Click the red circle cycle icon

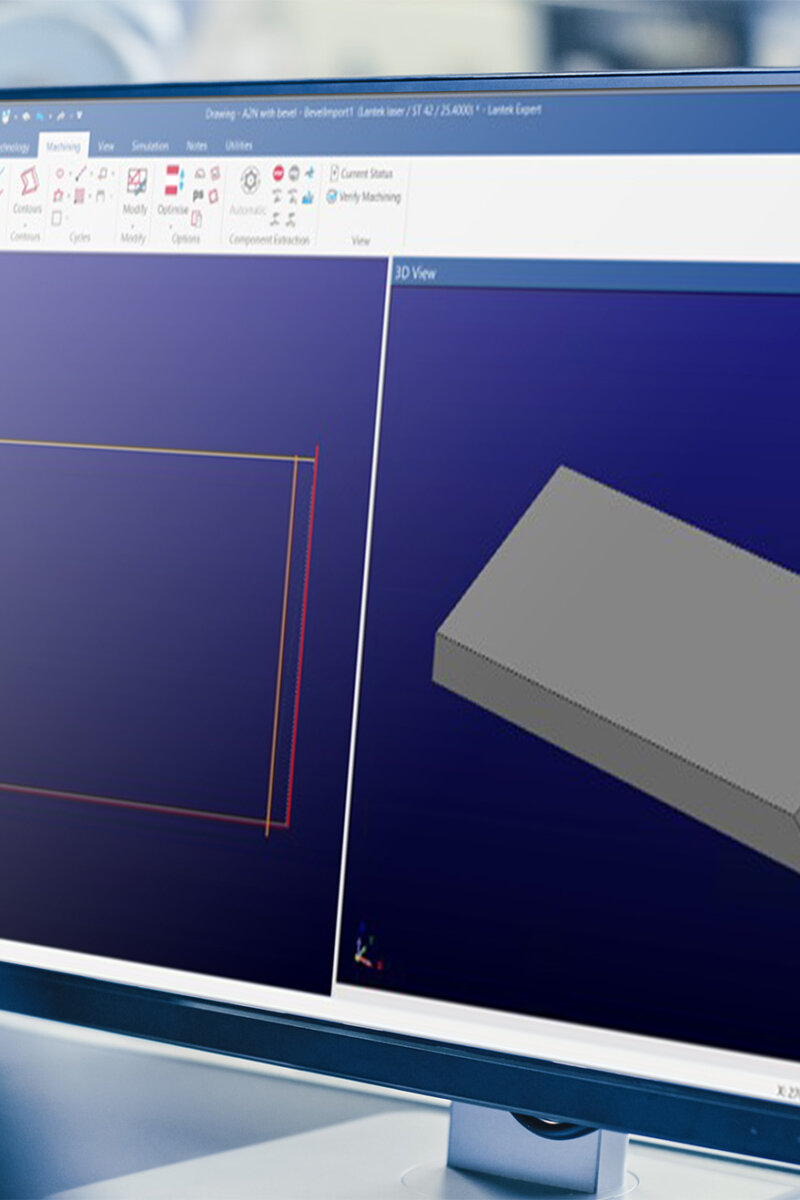59,173
